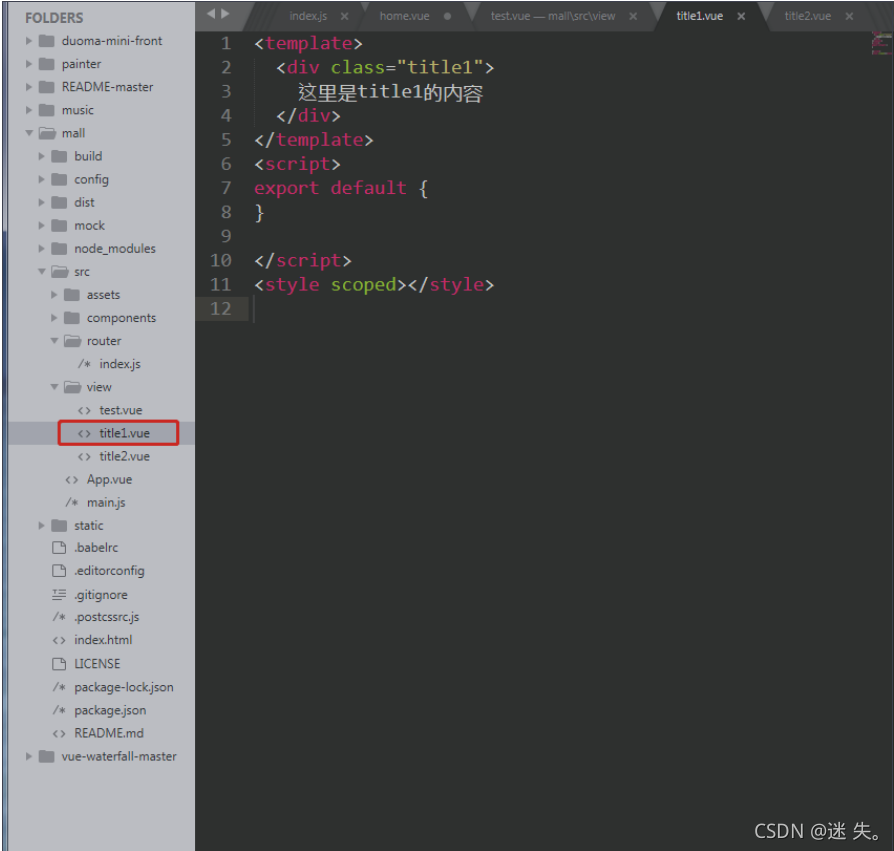Click the LICENSE file icon
The width and height of the screenshot is (894, 851).
[59, 664]
